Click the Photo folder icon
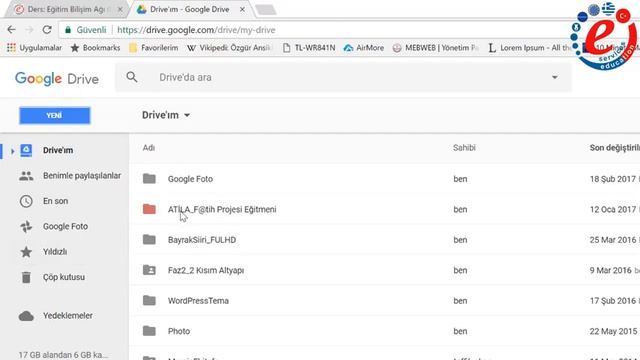Viewport: 640px width, 360px height. point(149,331)
